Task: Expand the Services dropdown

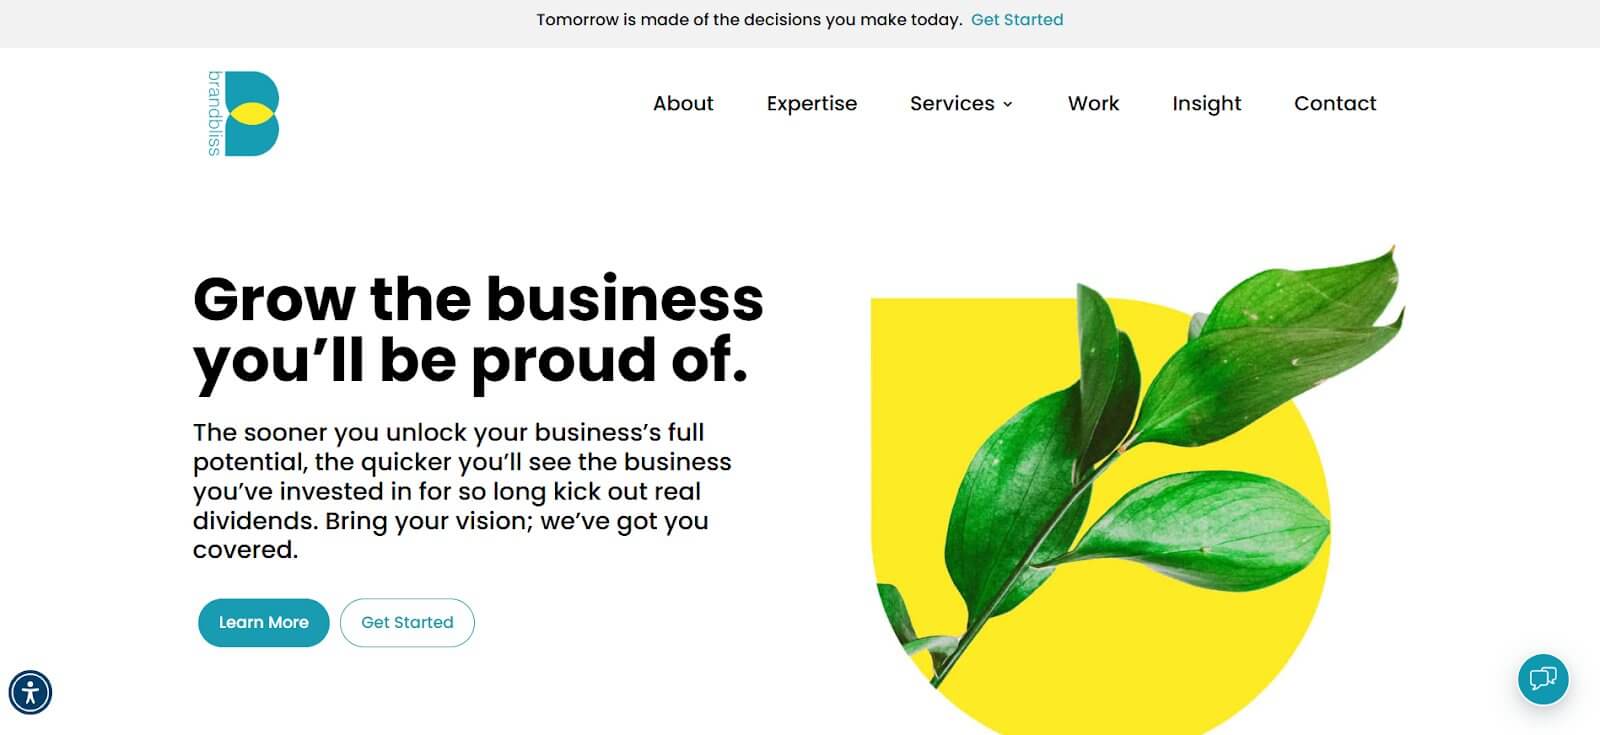Action: click(x=1008, y=104)
